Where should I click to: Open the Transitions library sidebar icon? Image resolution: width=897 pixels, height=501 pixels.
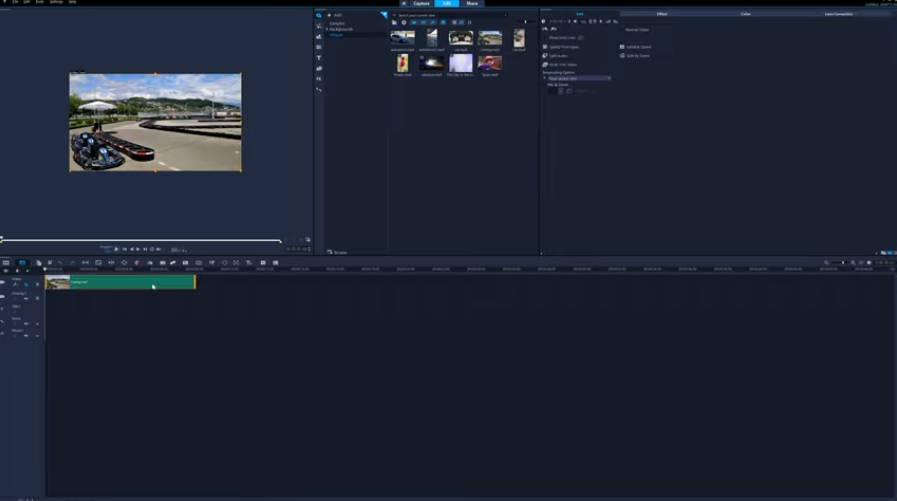point(319,47)
